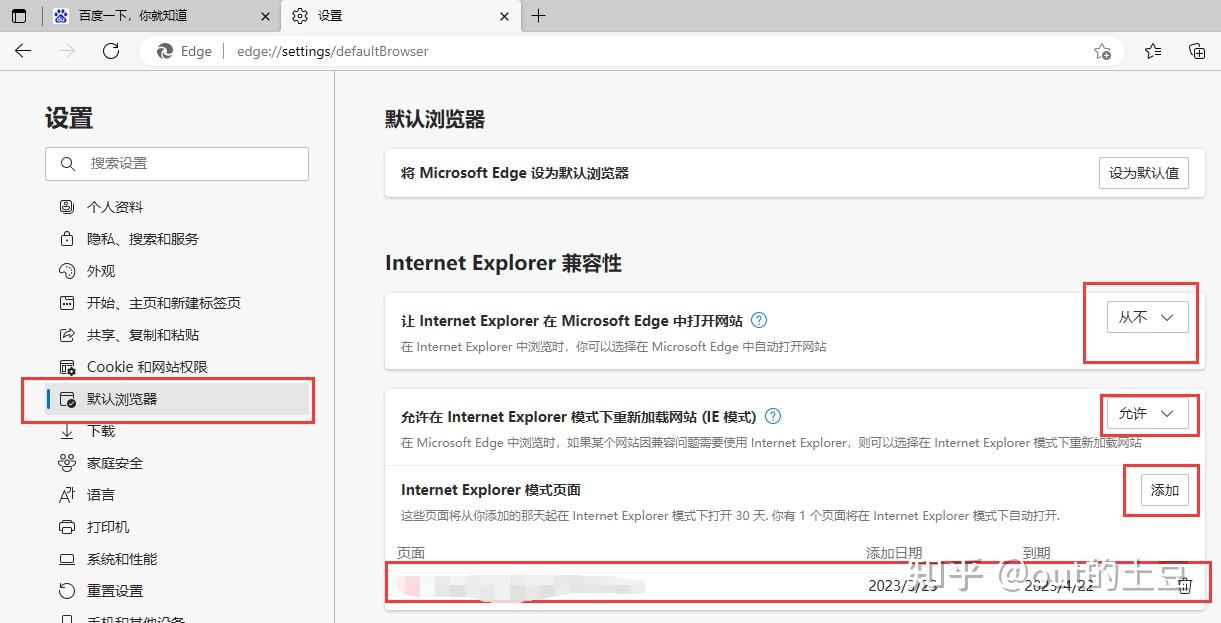Screen dimensions: 1221x623
Task: Click help icon next to (IE 模式)
Action: [772, 416]
